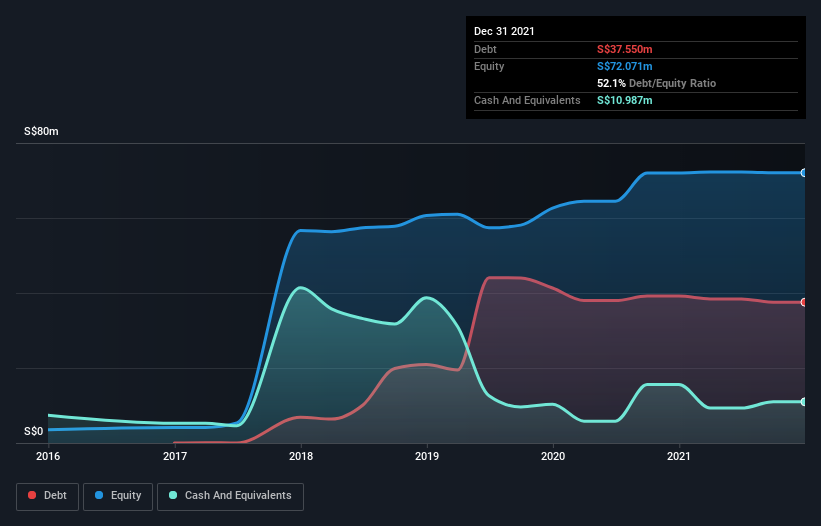Click the red Debt legend dot

[32, 495]
